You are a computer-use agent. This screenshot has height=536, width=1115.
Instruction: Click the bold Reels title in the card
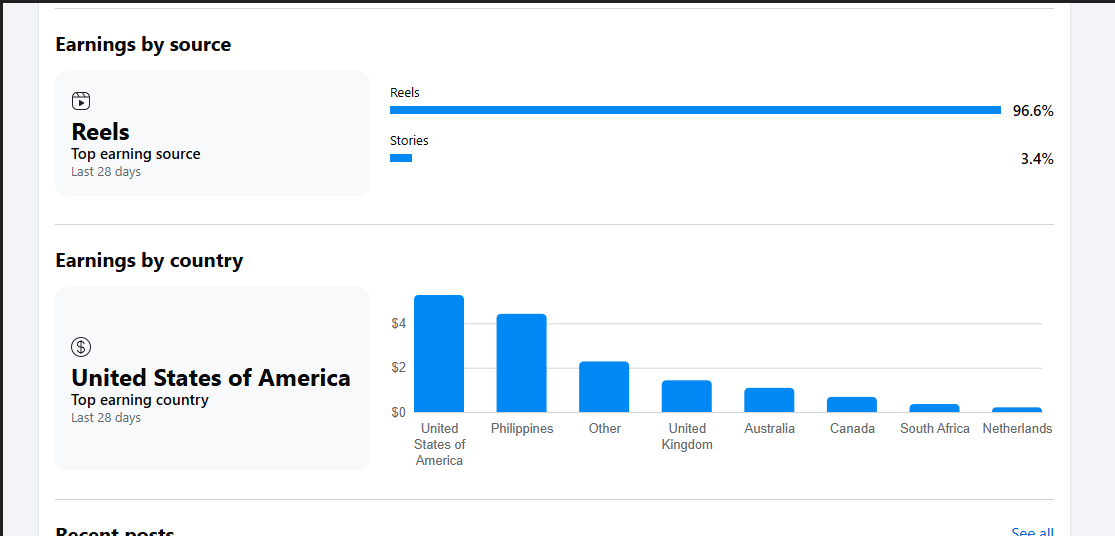click(101, 132)
